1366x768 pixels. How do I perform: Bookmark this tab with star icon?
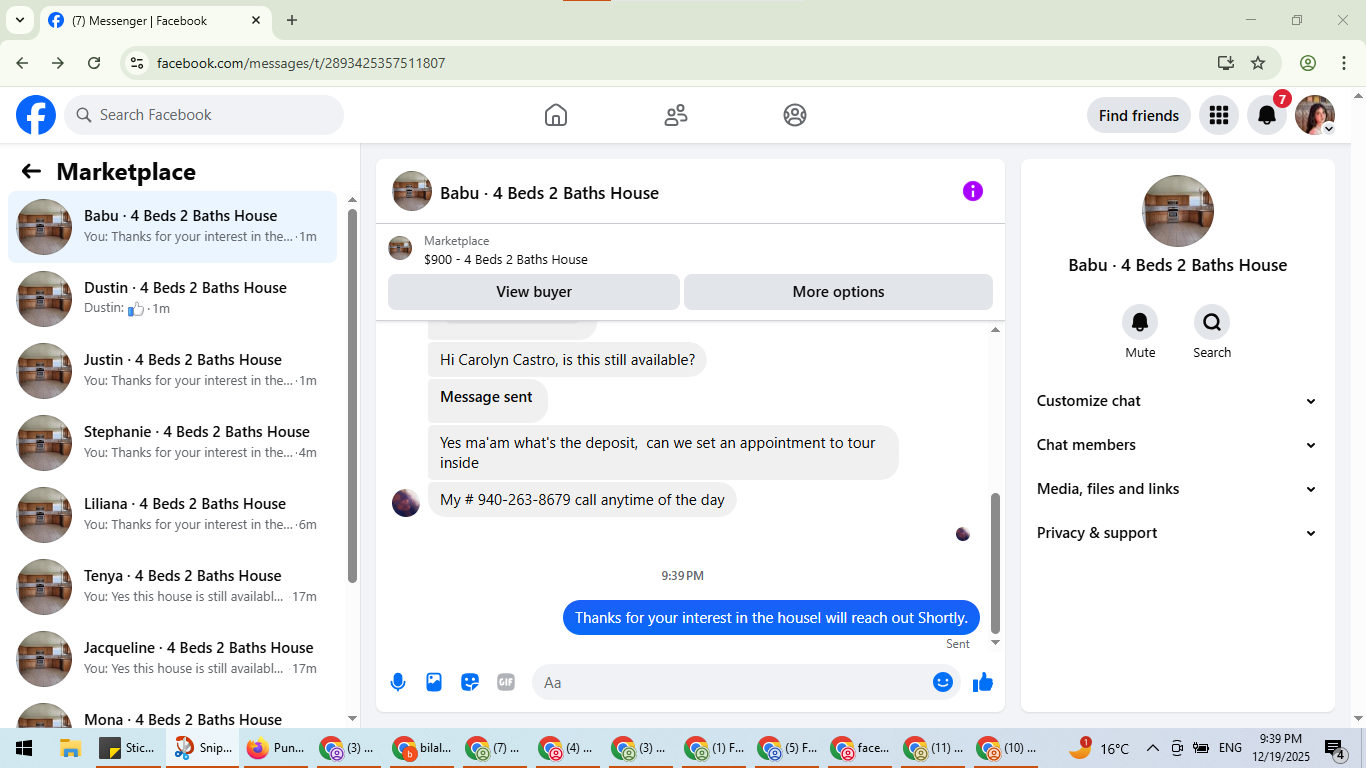pyautogui.click(x=1258, y=63)
